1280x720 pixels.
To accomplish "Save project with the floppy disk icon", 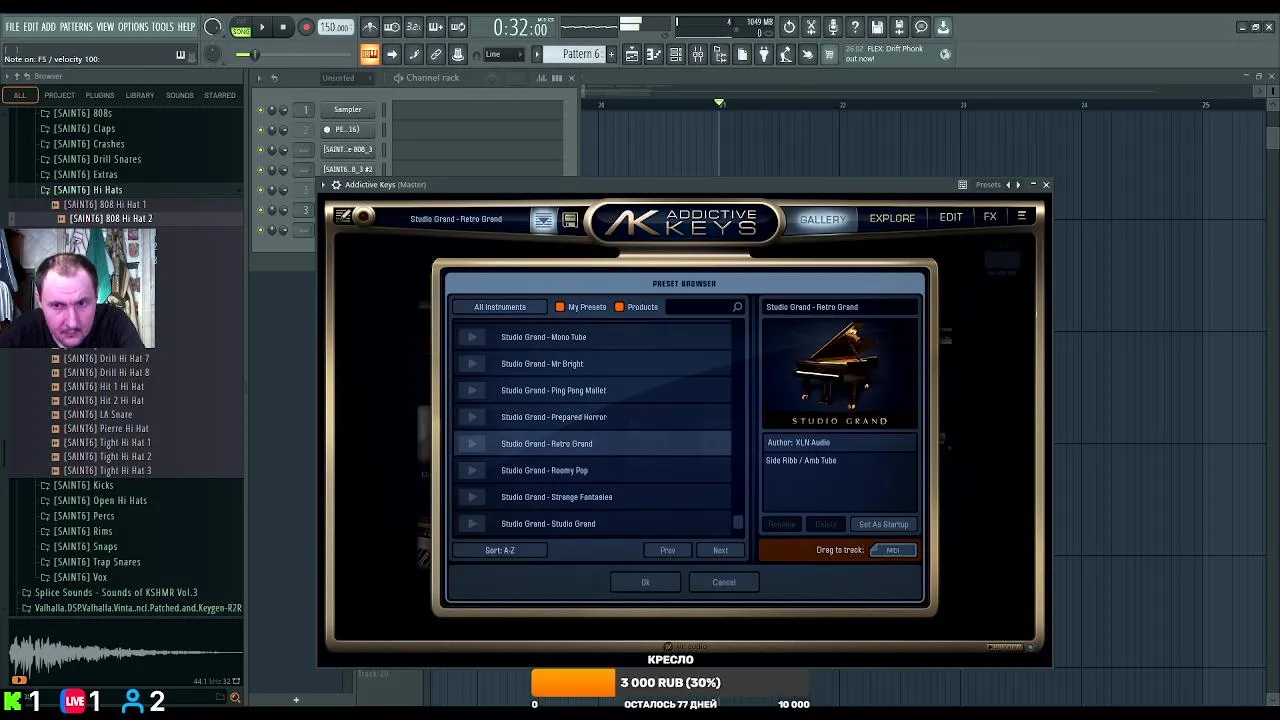I will click(877, 28).
